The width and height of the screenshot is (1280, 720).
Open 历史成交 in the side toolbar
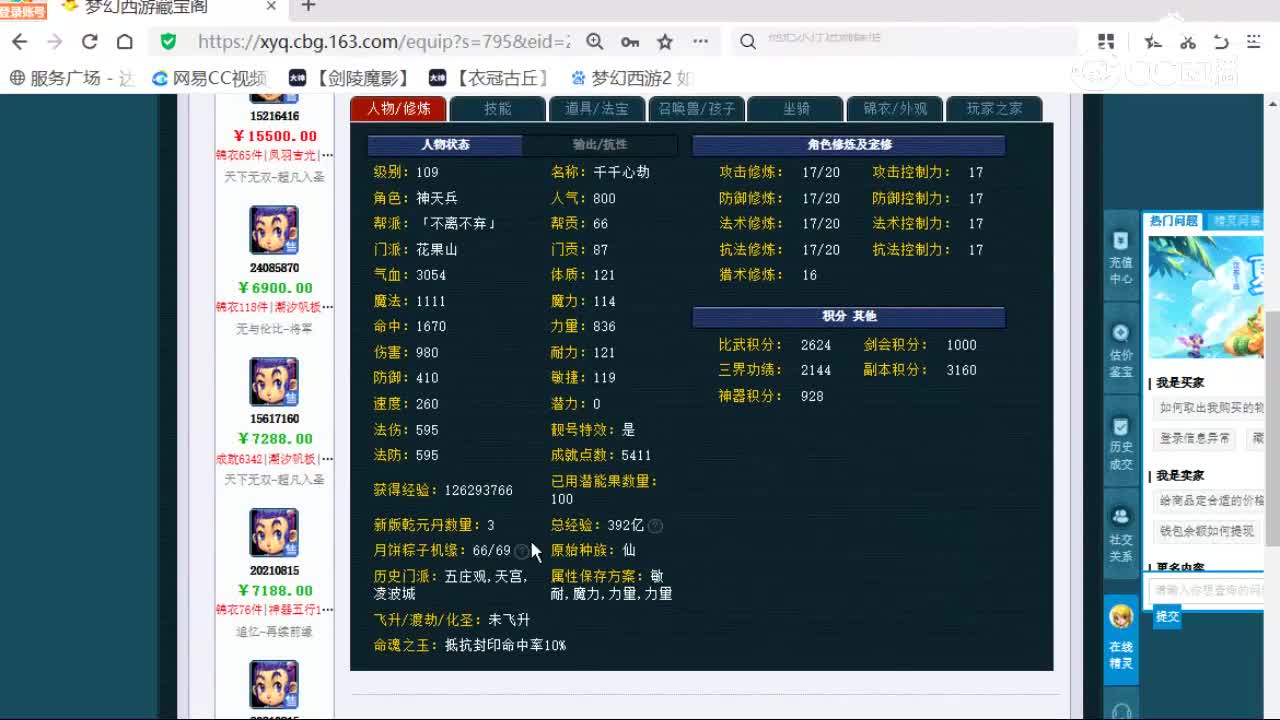coord(1120,443)
